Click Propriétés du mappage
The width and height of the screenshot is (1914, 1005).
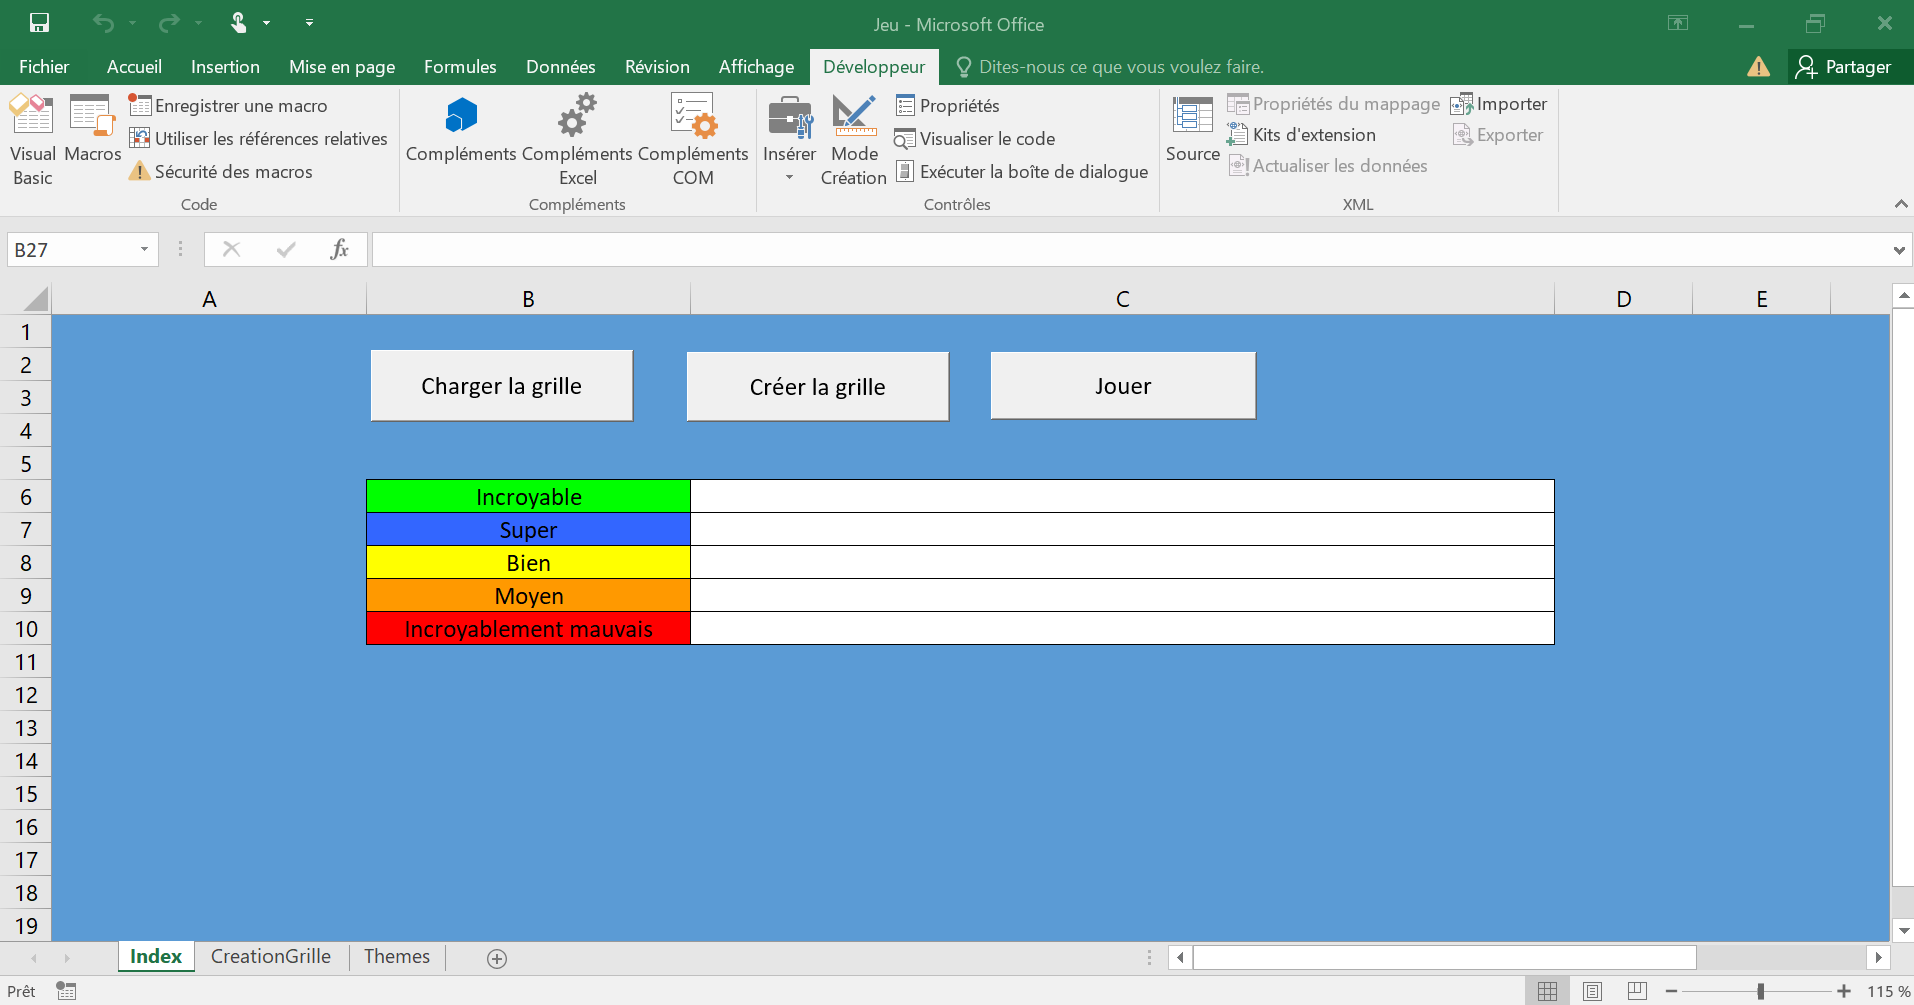[1334, 104]
